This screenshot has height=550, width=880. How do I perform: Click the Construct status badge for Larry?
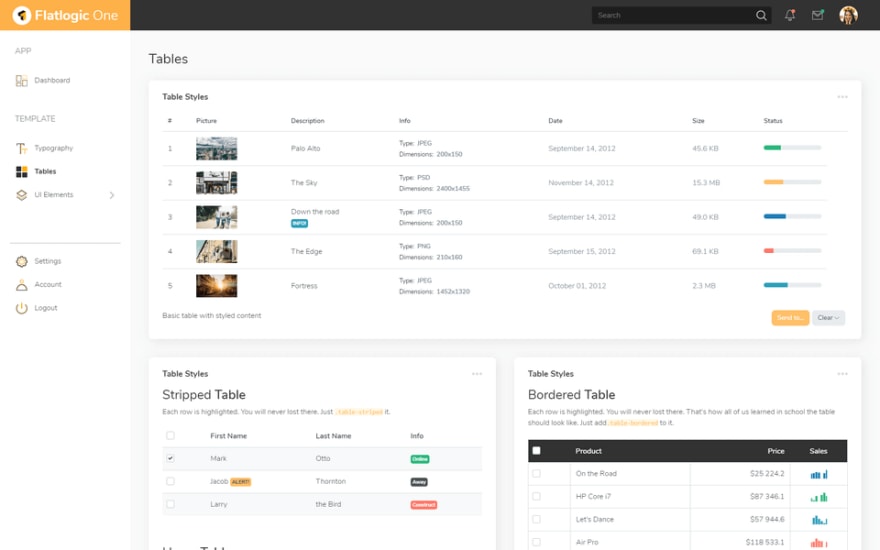pyautogui.click(x=424, y=505)
